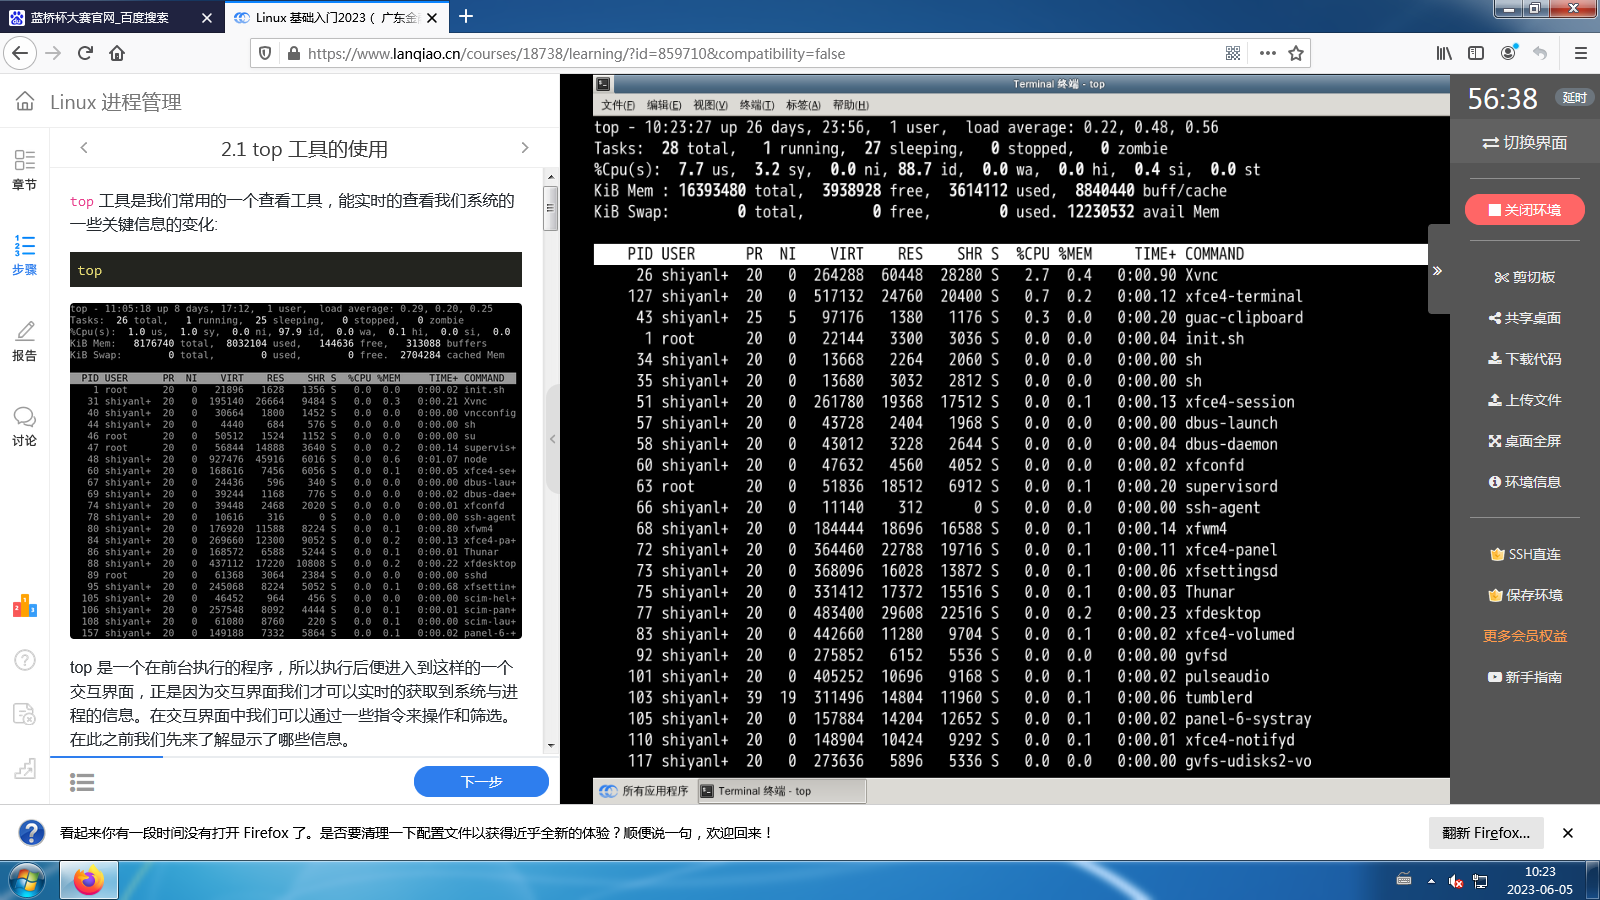
Task: Click 上传文件 to upload a file
Action: coord(1524,400)
